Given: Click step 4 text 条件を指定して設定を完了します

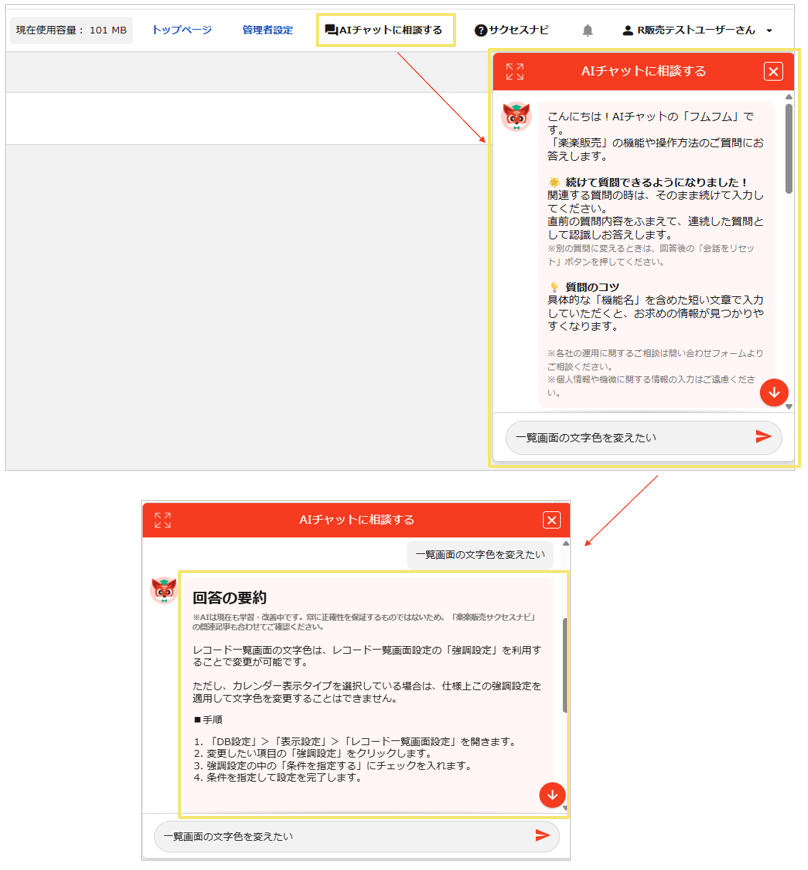Looking at the screenshot, I should 277,778.
